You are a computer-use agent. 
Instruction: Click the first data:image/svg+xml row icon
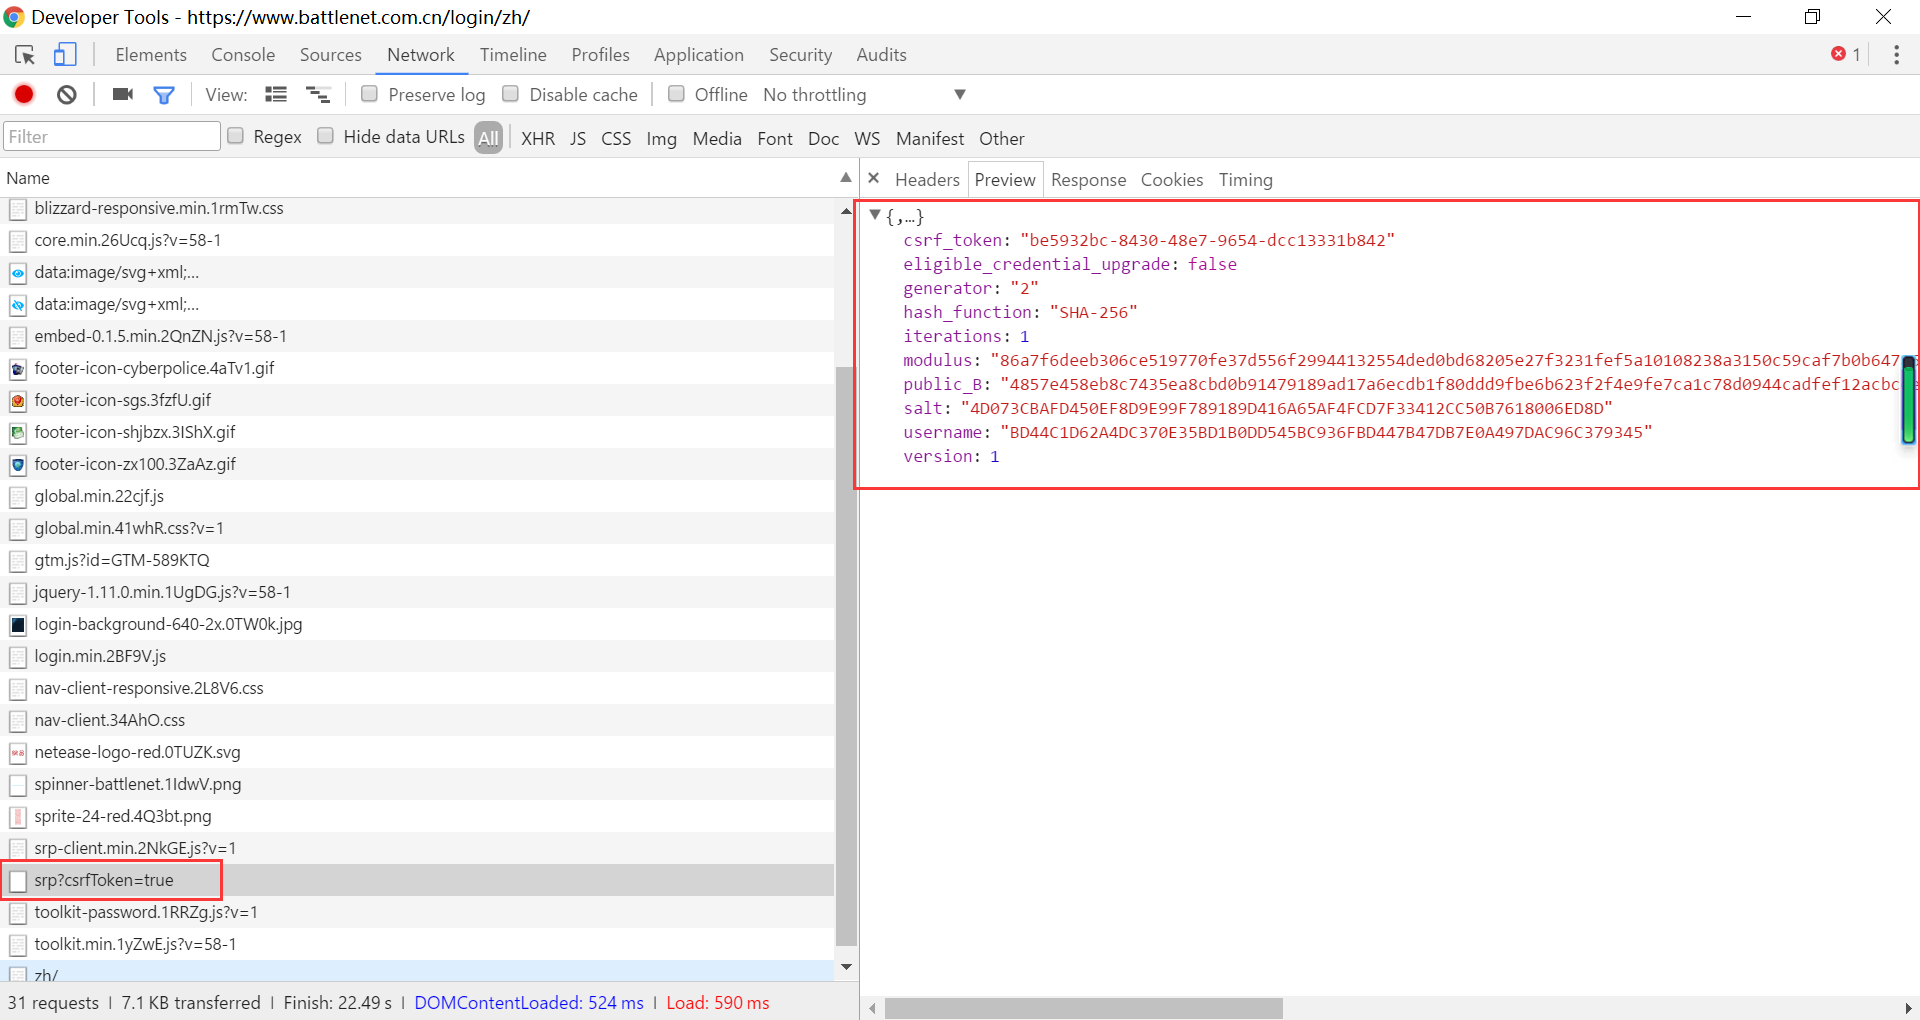(18, 273)
